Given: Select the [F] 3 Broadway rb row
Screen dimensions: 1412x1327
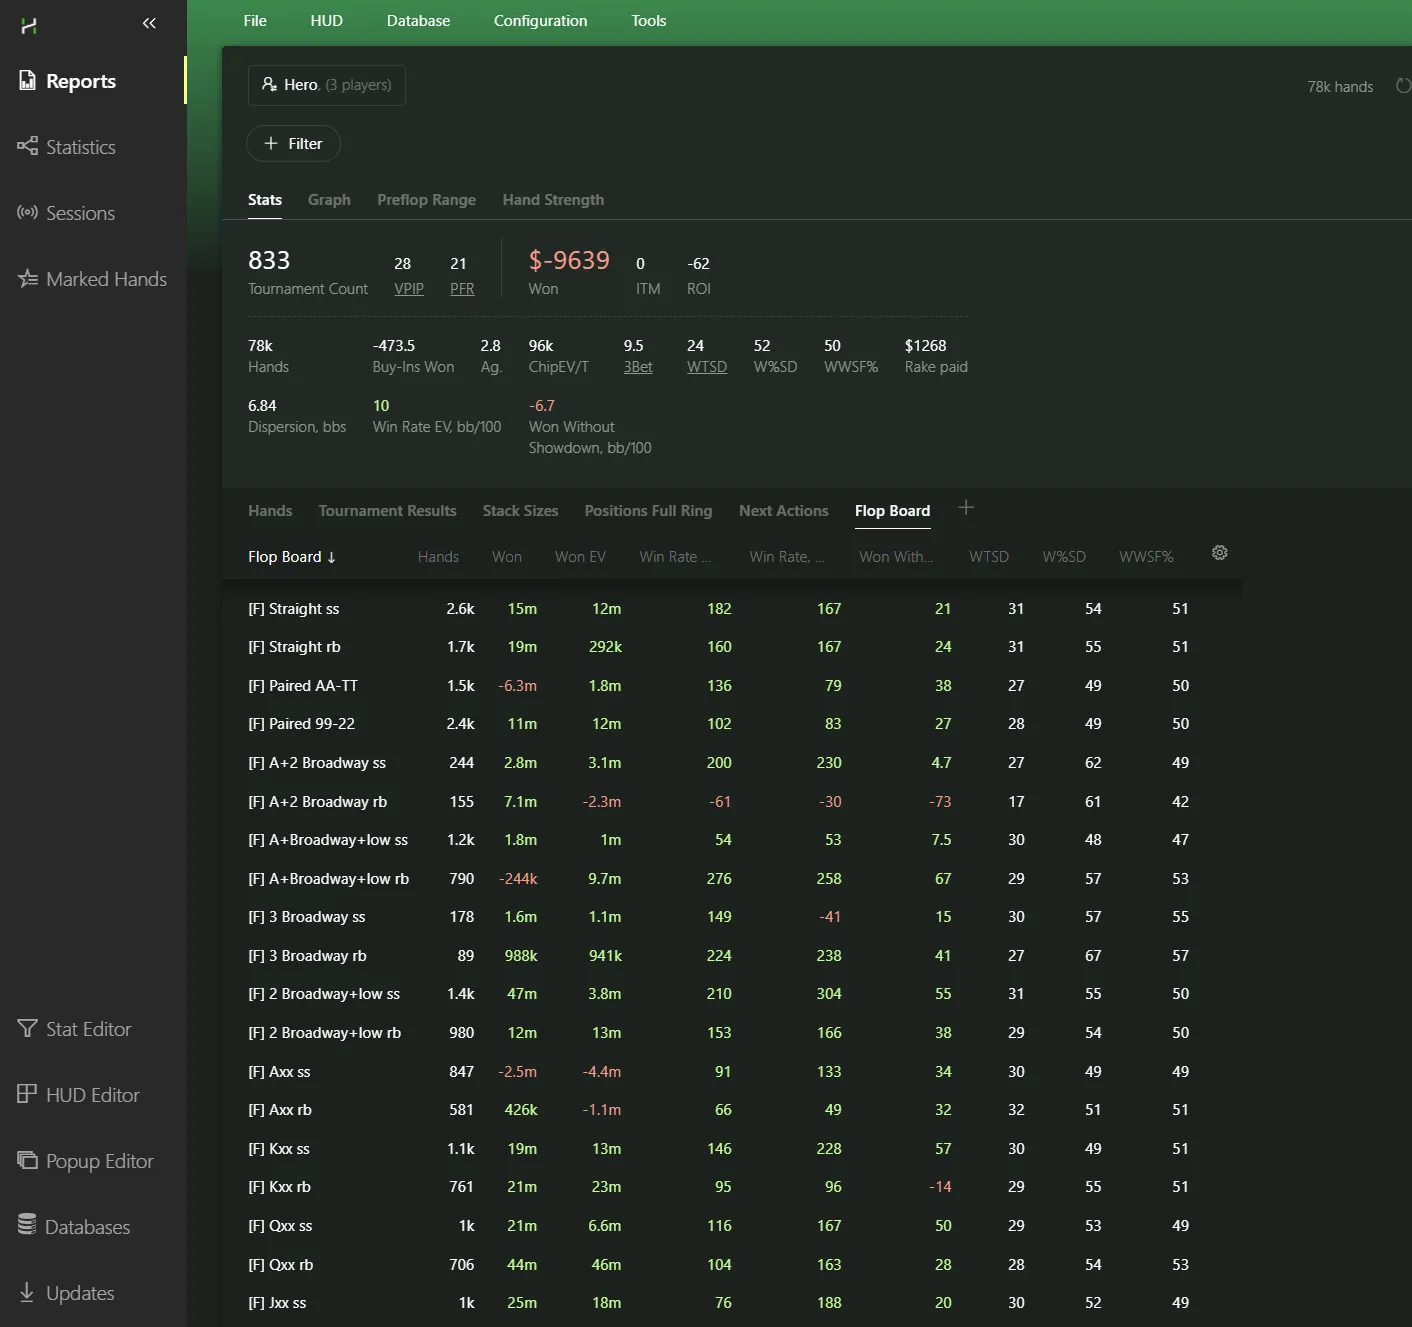Looking at the screenshot, I should [x=732, y=956].
